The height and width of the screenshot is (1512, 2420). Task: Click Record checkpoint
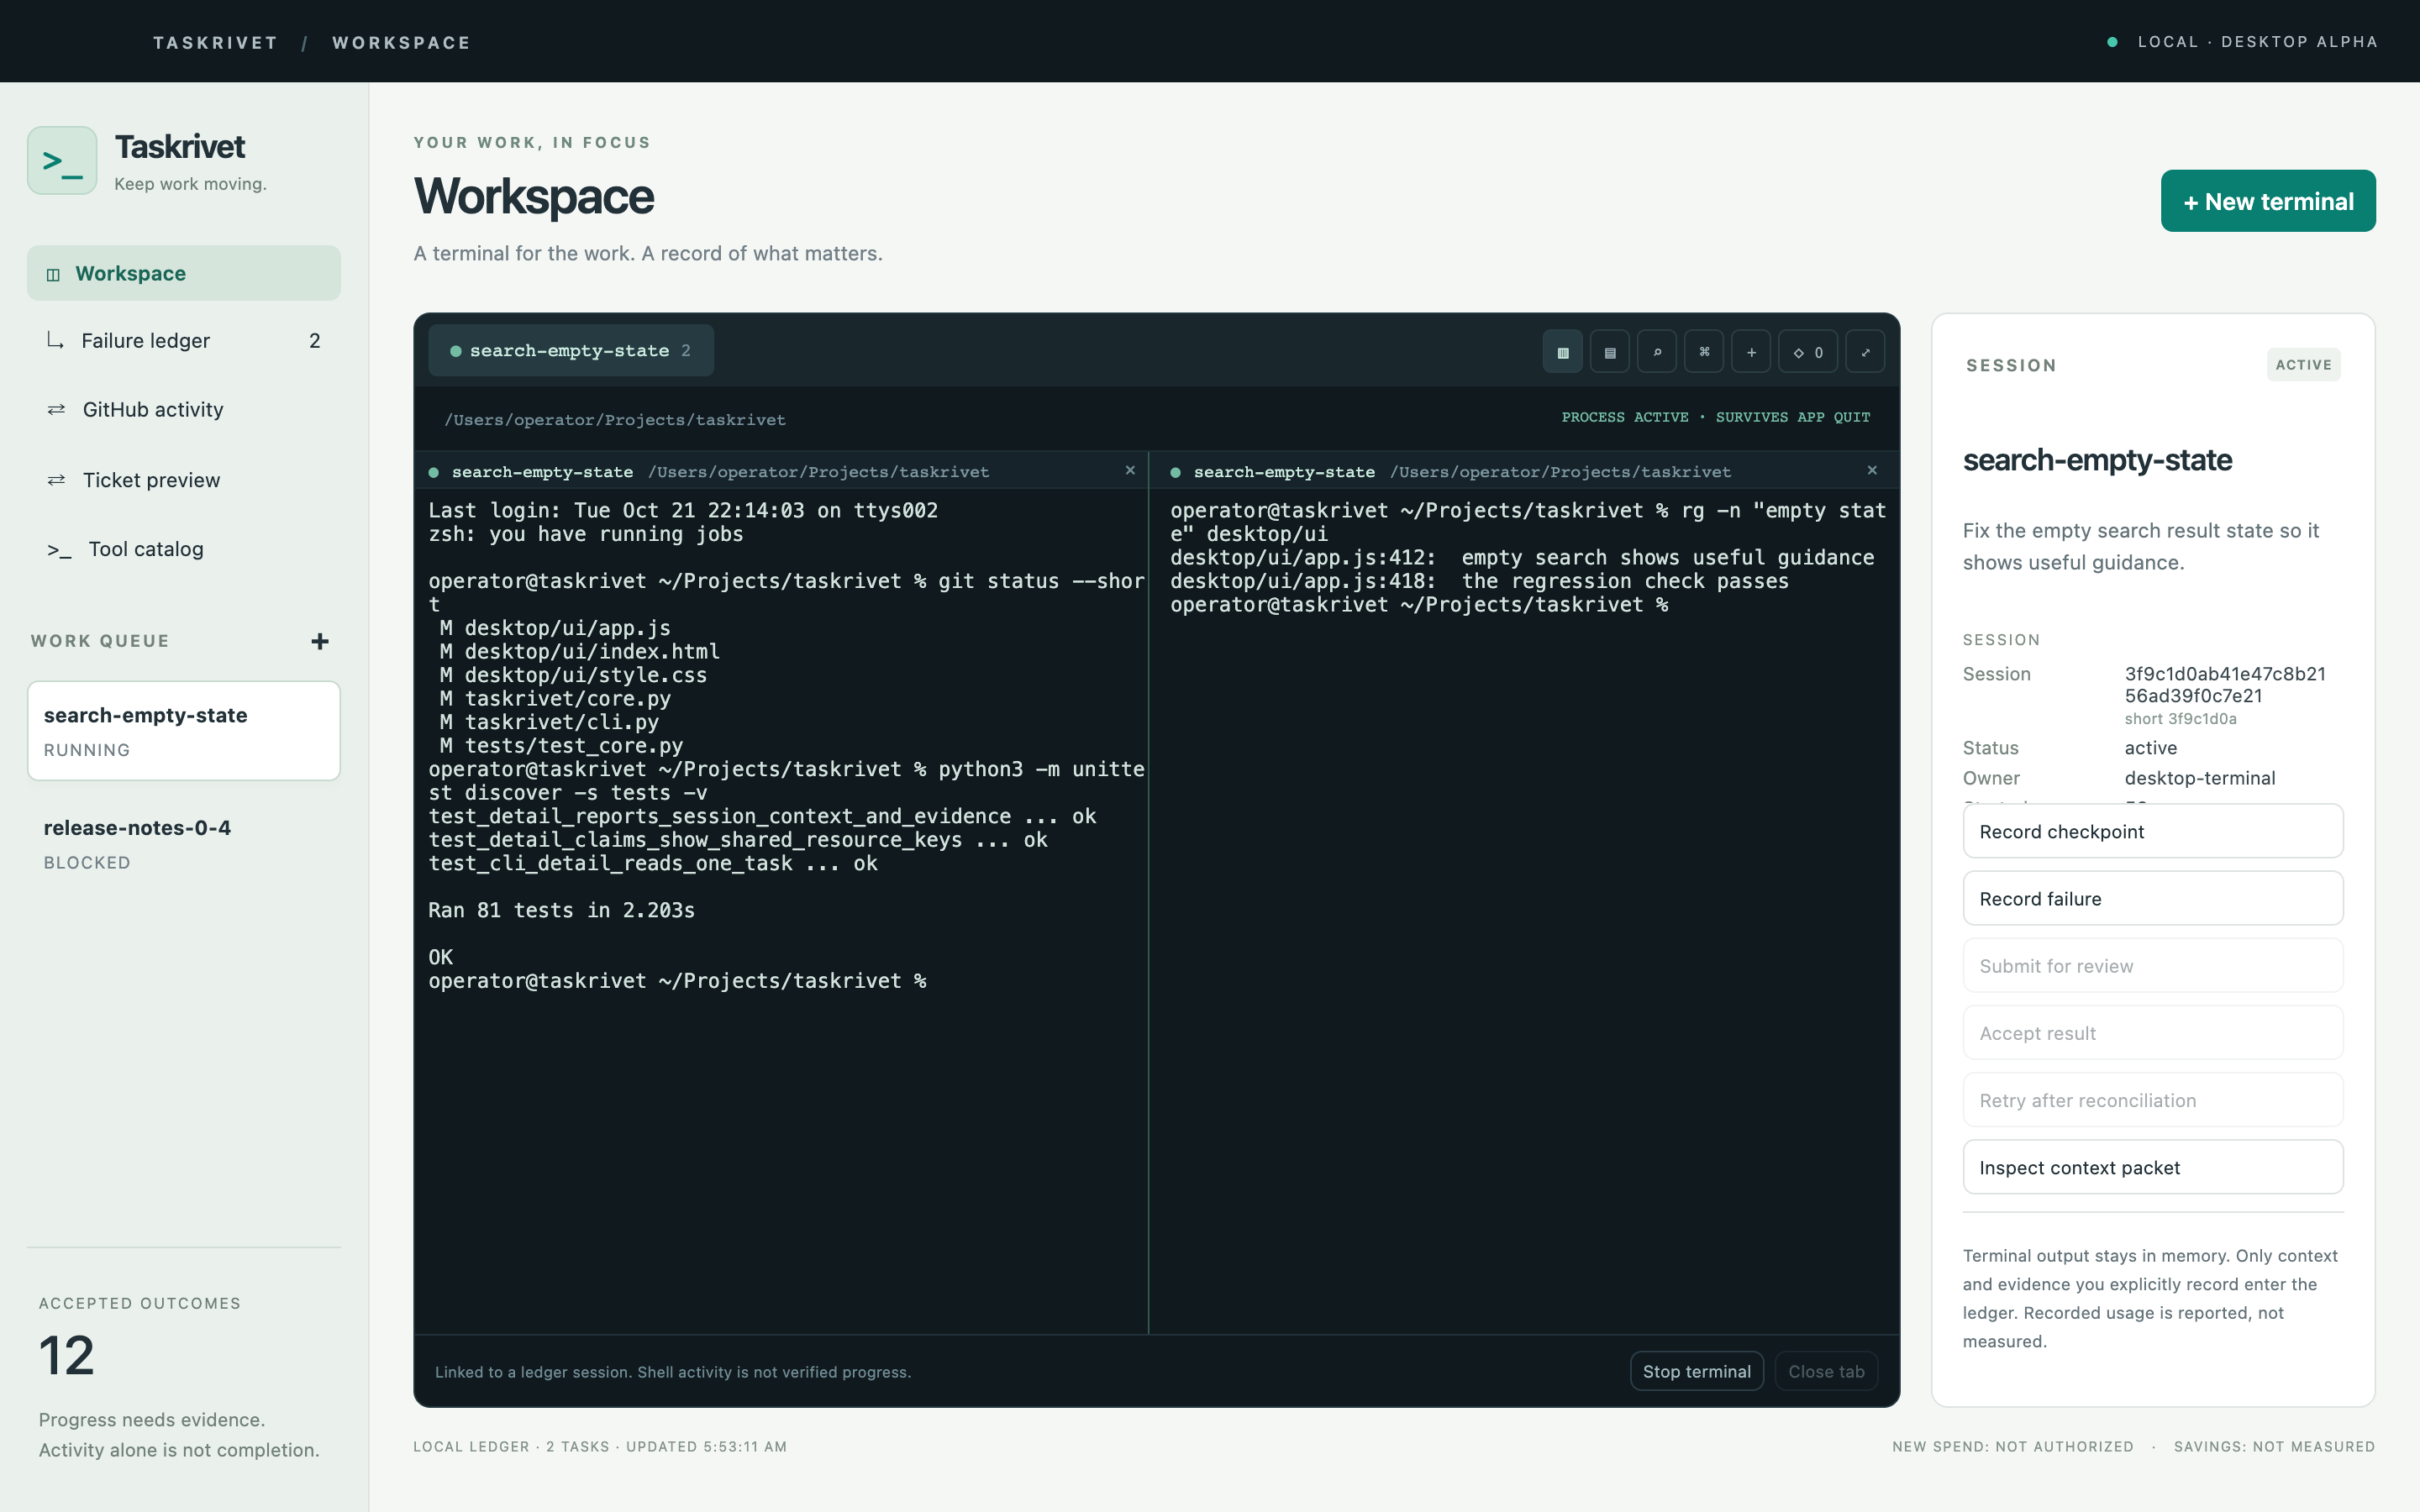click(x=2153, y=831)
